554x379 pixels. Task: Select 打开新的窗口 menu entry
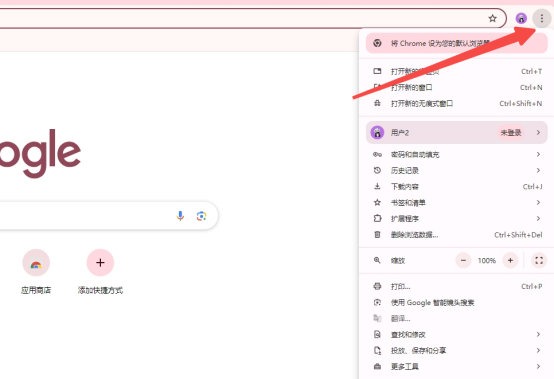coord(456,87)
